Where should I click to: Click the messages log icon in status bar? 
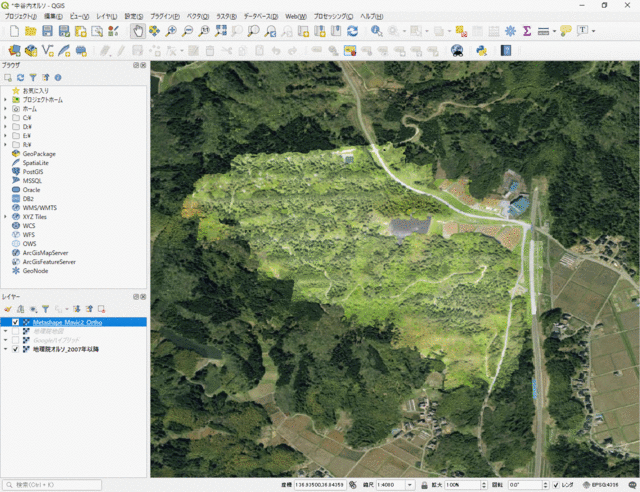click(x=632, y=485)
